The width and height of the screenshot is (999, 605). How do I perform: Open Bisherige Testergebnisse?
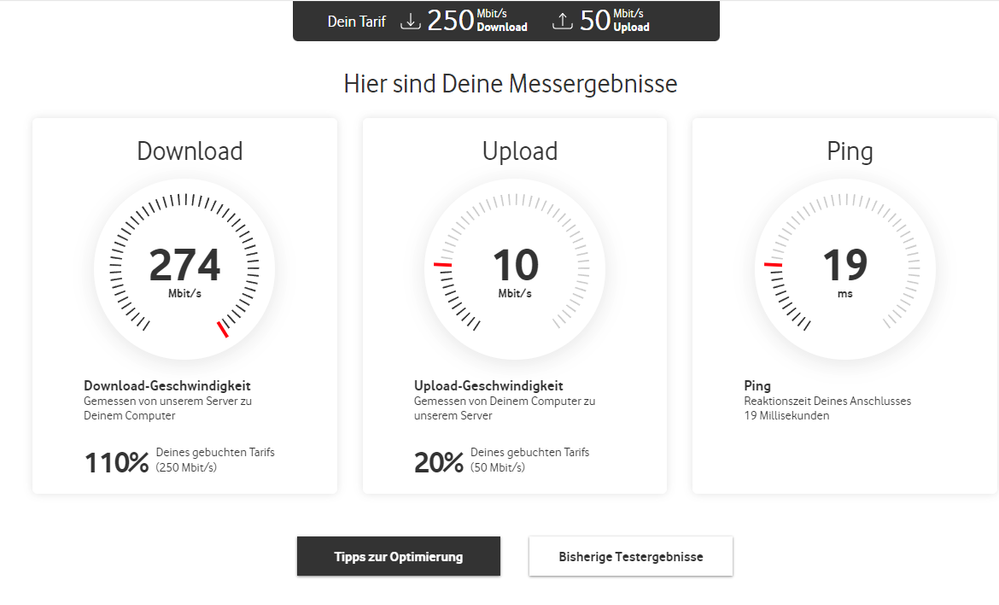(x=630, y=556)
